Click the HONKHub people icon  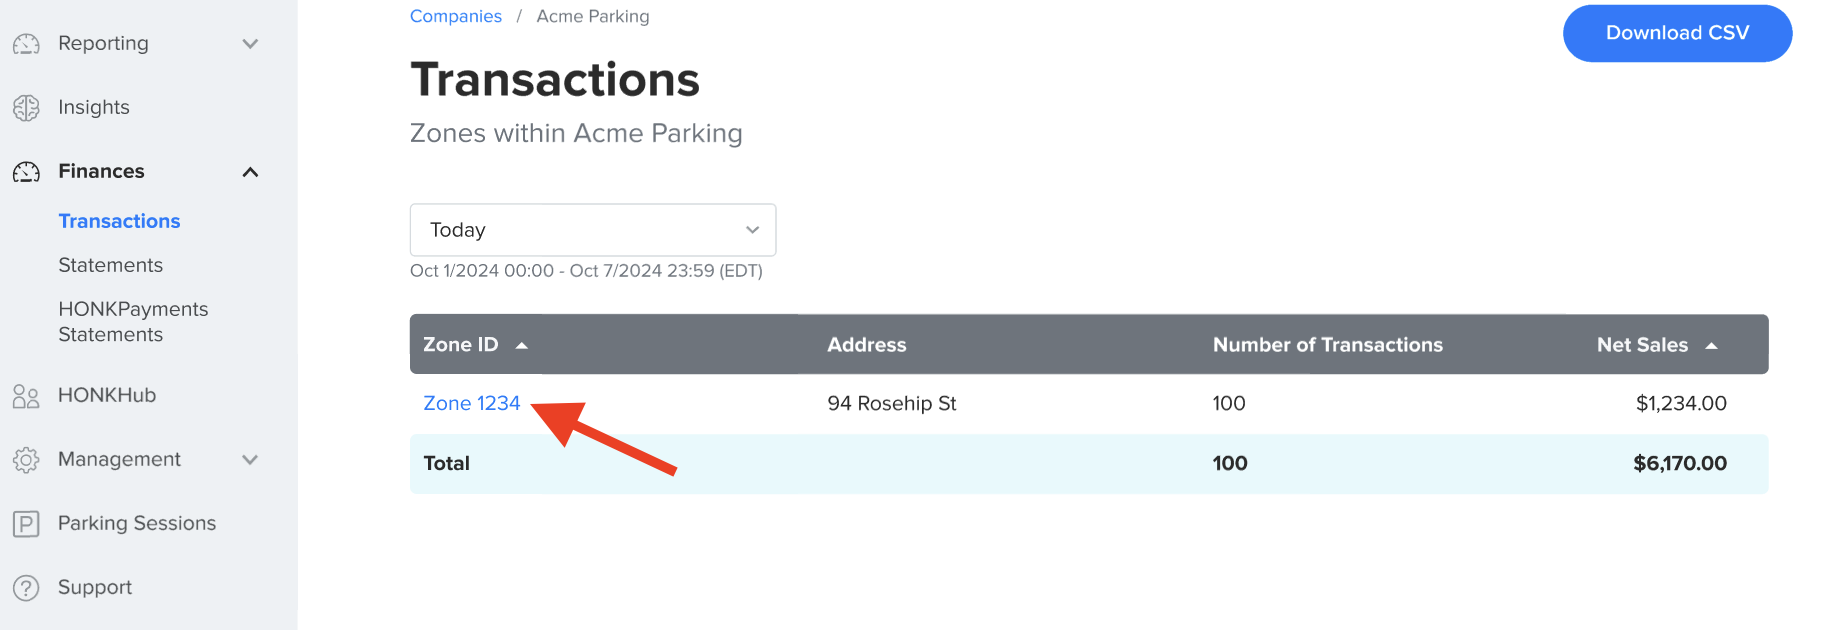click(x=26, y=396)
